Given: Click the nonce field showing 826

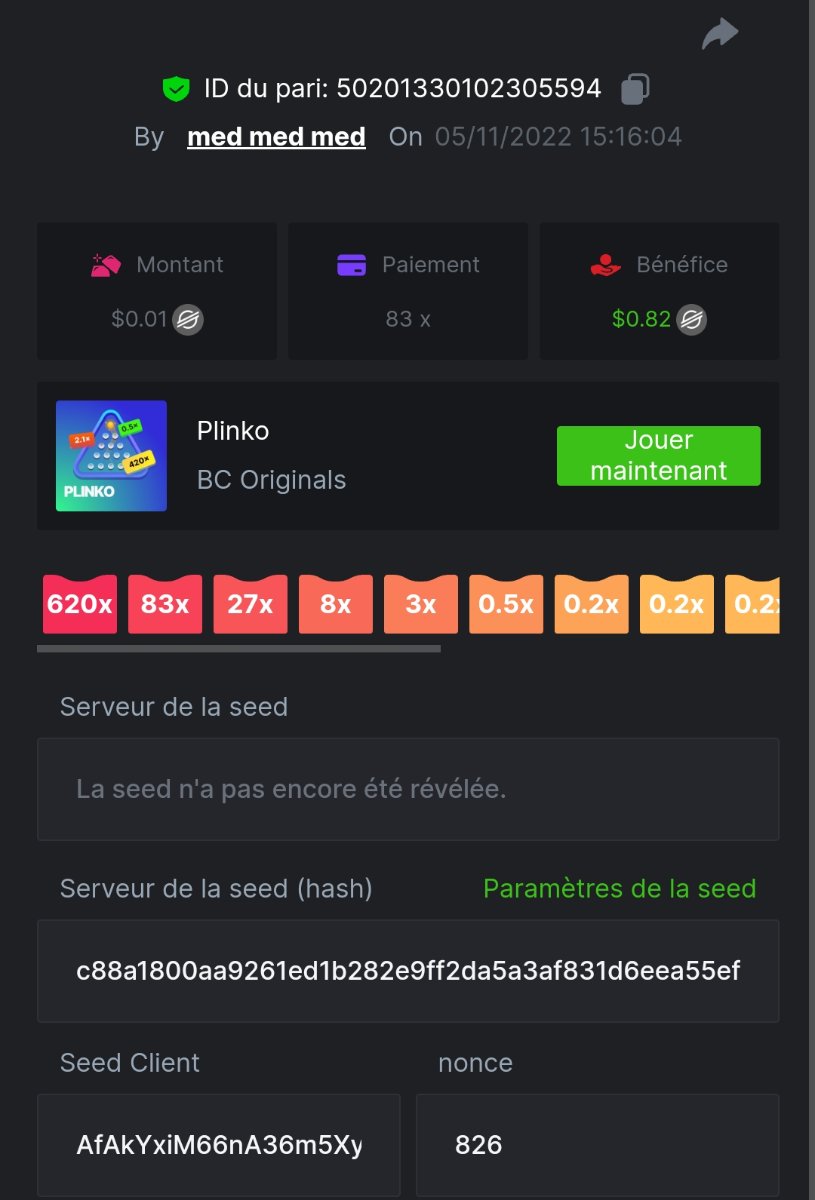Looking at the screenshot, I should 597,1145.
